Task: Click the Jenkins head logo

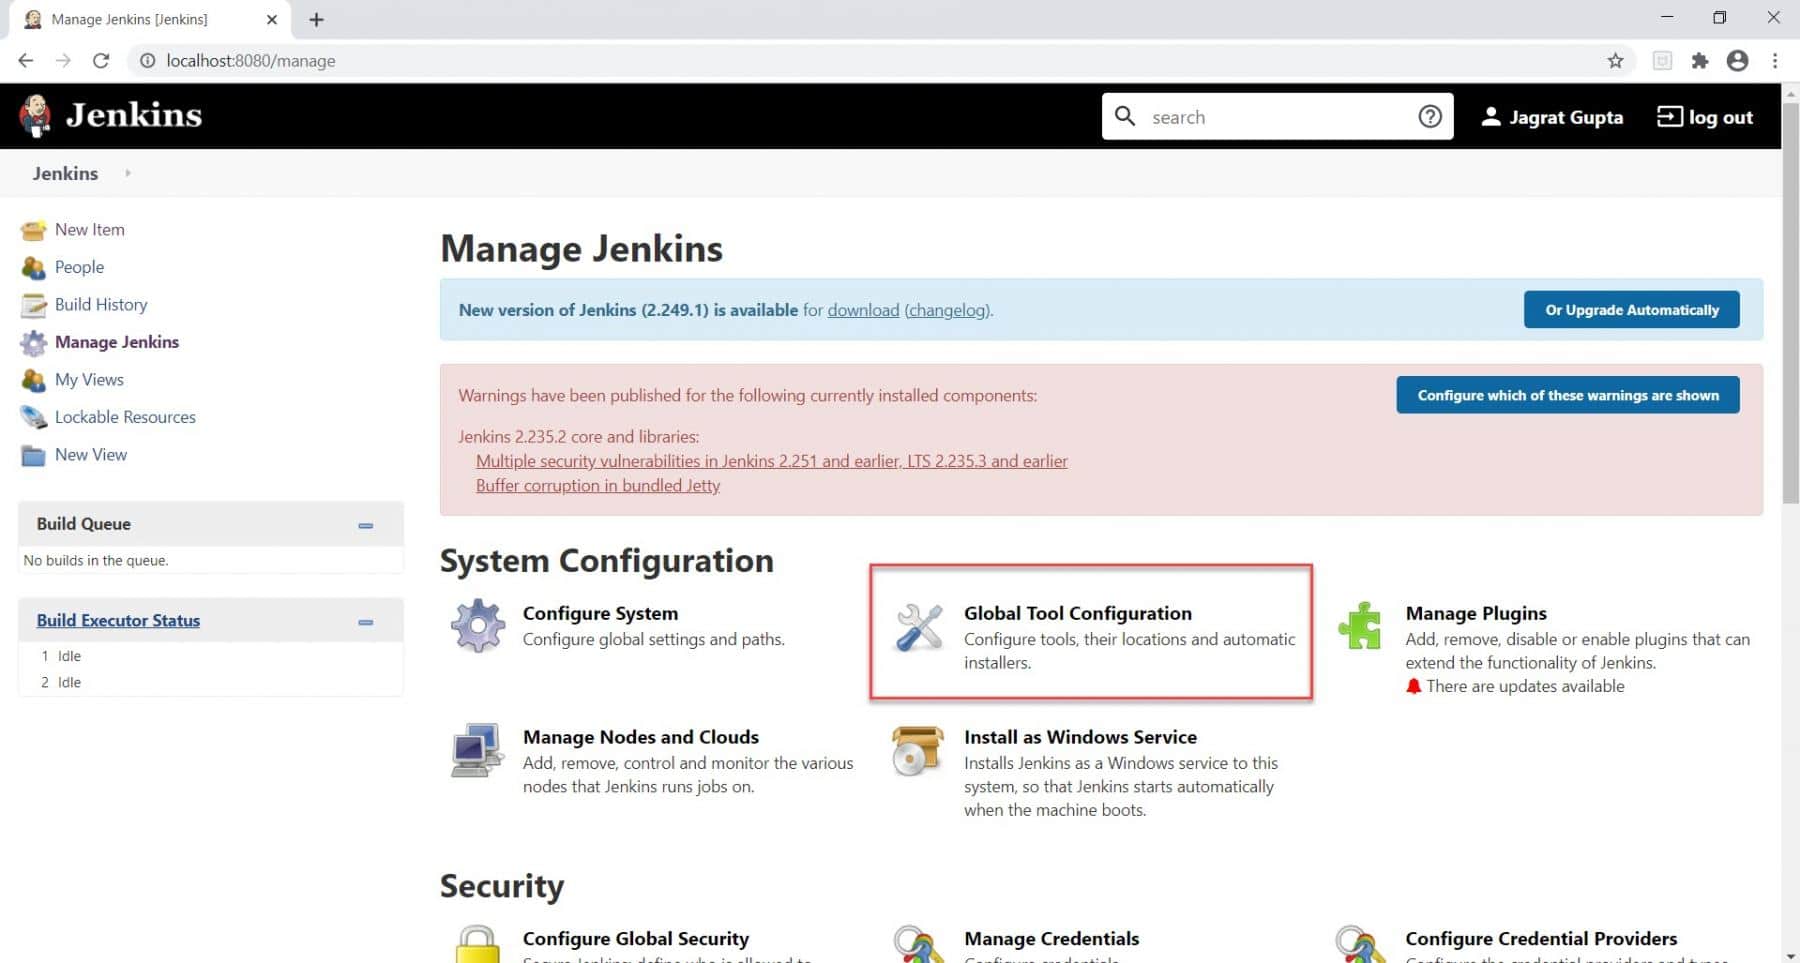Action: 34,114
